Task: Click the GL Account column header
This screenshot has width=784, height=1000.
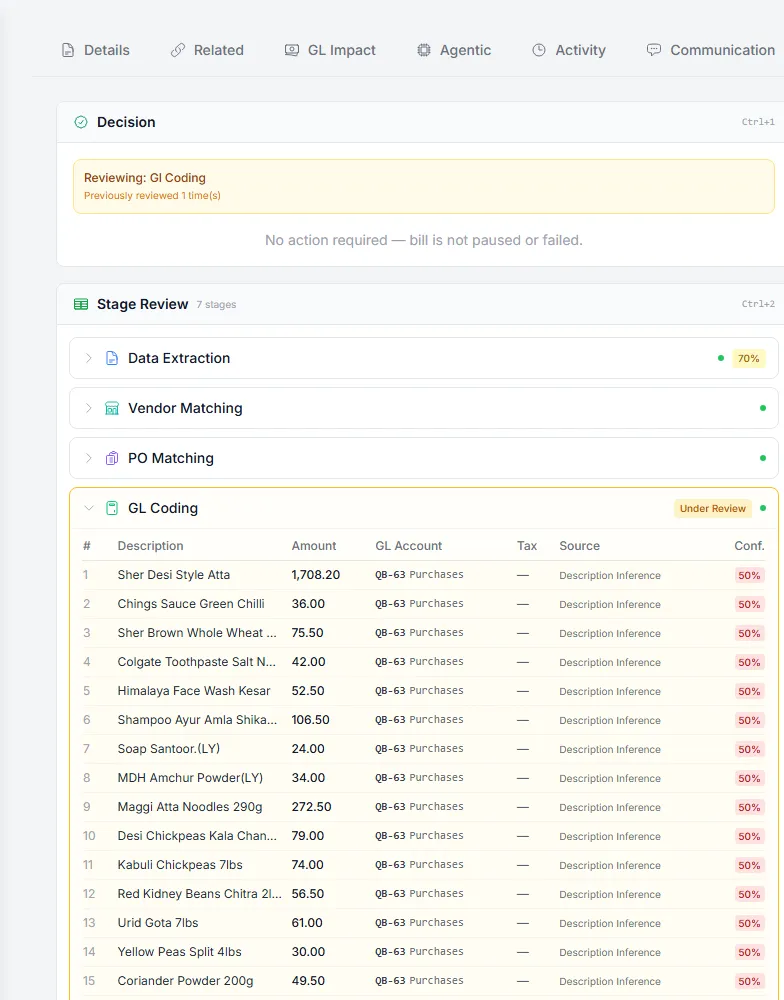Action: pos(408,546)
